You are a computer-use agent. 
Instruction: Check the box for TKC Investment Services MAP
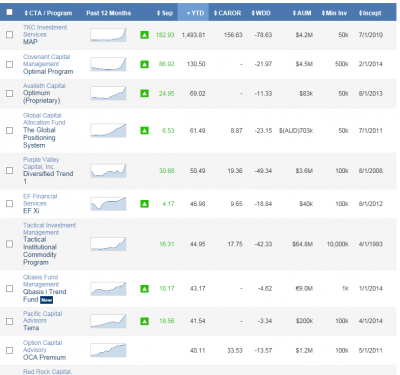click(10, 35)
